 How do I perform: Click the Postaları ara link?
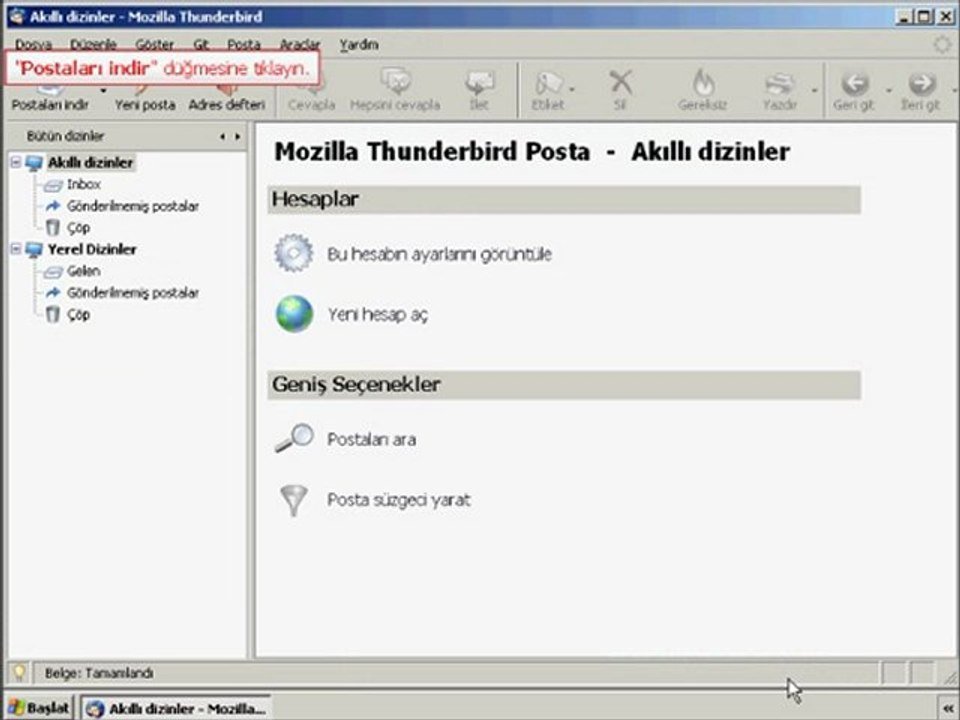tap(372, 440)
